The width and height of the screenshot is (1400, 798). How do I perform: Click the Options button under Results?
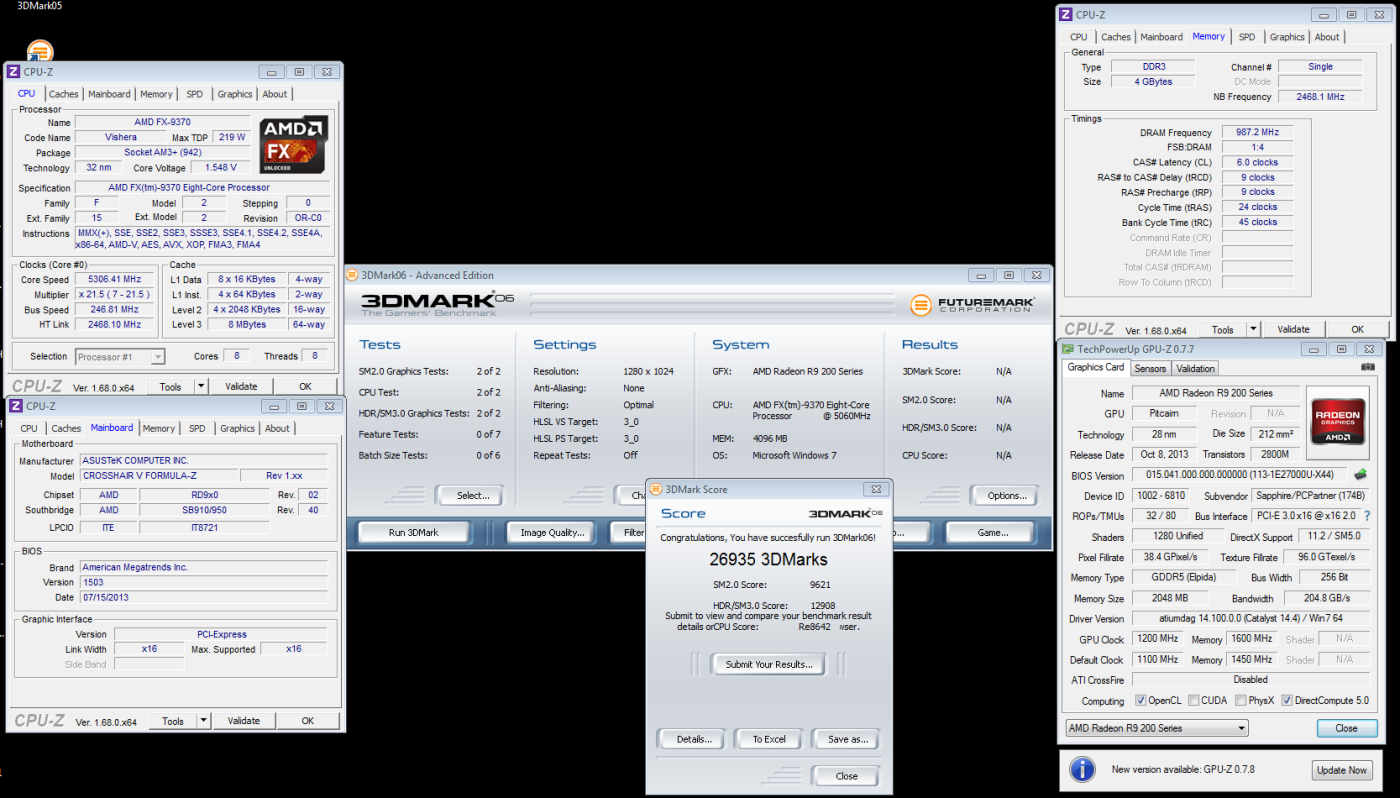(1007, 495)
